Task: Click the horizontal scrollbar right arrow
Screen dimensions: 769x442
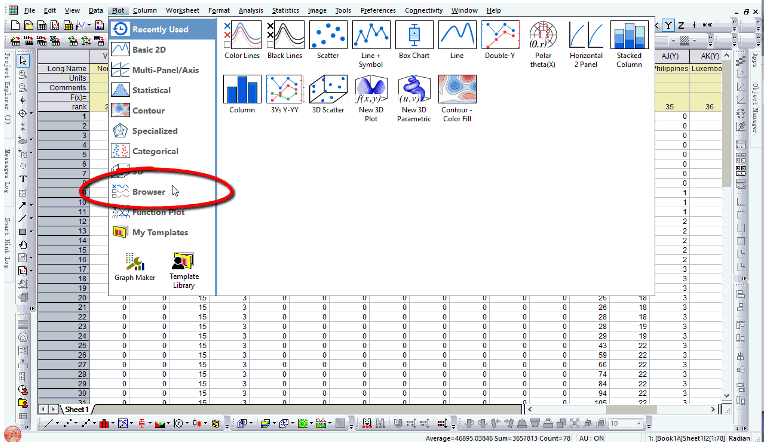Action: coord(714,409)
